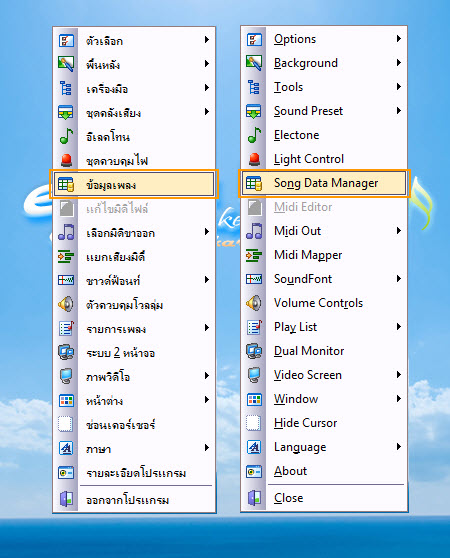Open the Background menu entry
This screenshot has height=558, width=450.
(x=324, y=63)
